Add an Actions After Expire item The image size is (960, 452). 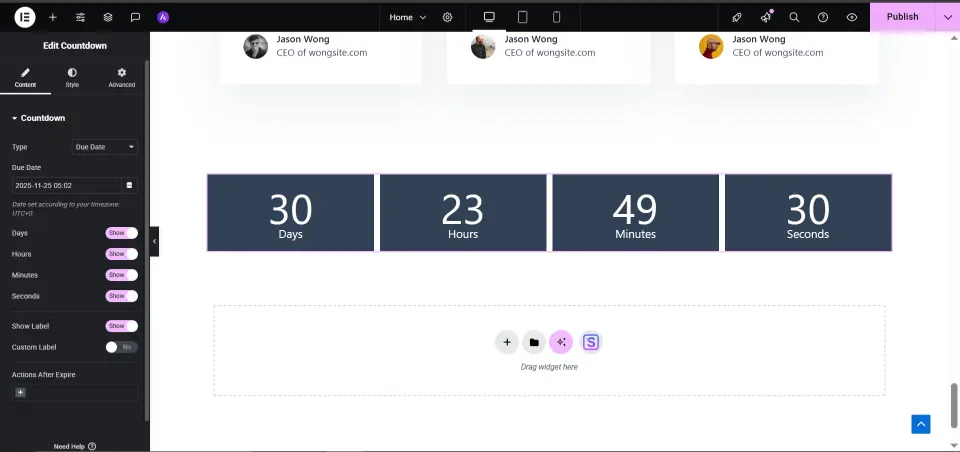click(20, 393)
